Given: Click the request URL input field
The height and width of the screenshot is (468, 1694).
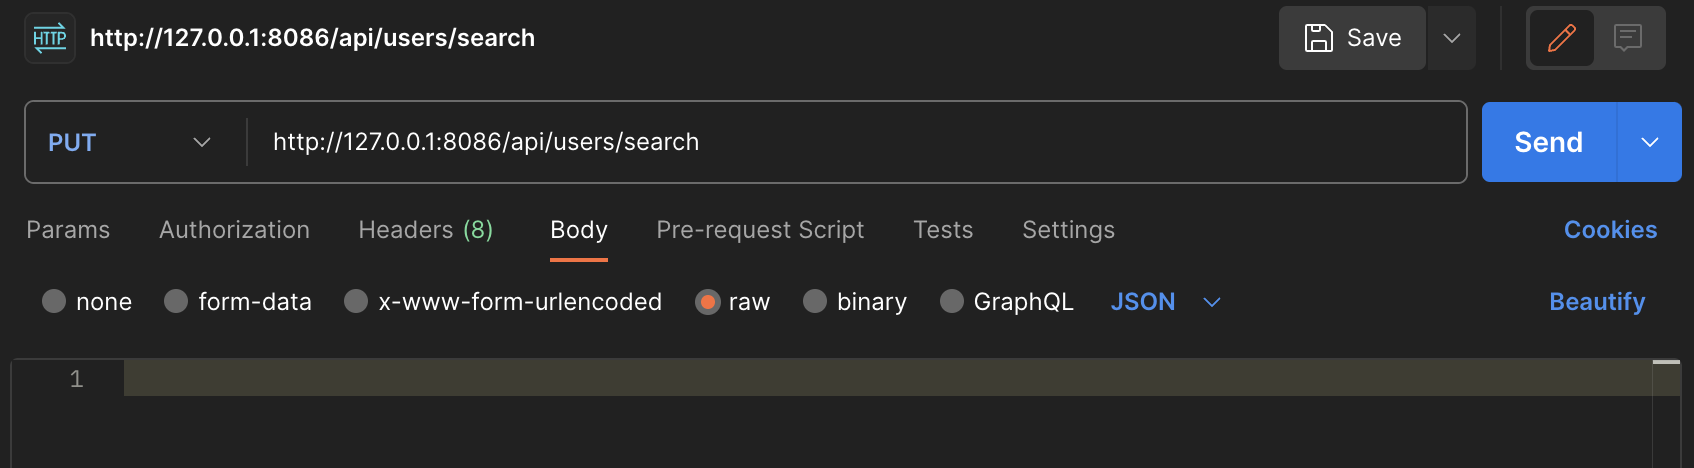Looking at the screenshot, I should [856, 142].
